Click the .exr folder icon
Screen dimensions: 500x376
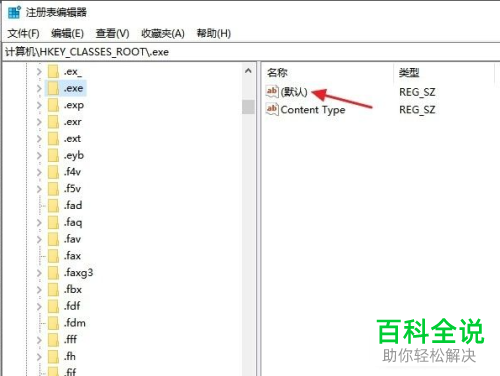[53, 122]
